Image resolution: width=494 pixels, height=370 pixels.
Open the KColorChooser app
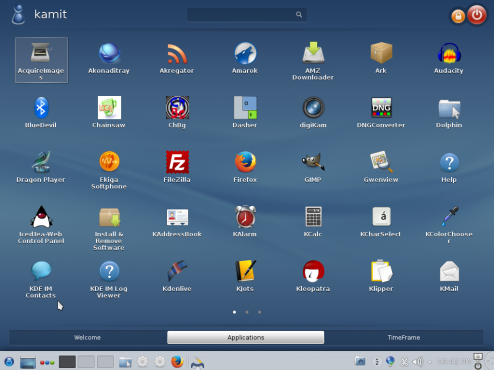(x=449, y=224)
